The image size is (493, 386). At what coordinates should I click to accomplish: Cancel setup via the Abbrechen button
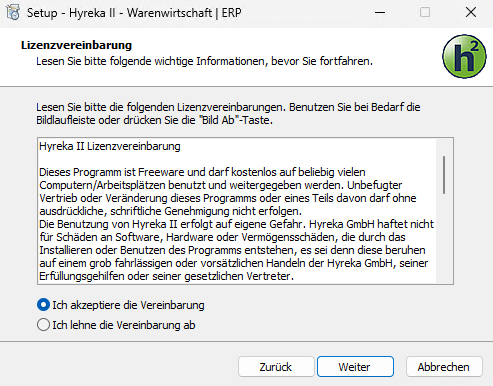pyautogui.click(x=444, y=367)
